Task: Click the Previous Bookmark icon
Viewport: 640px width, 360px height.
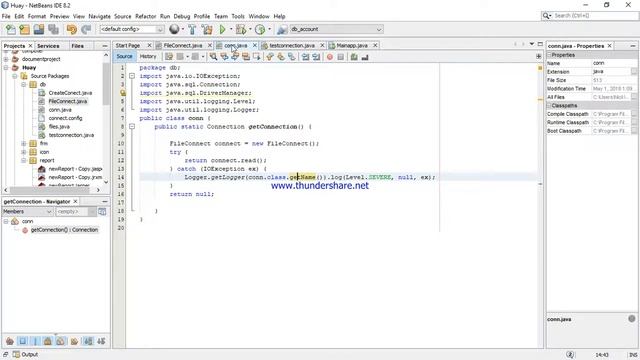Action: pos(270,57)
